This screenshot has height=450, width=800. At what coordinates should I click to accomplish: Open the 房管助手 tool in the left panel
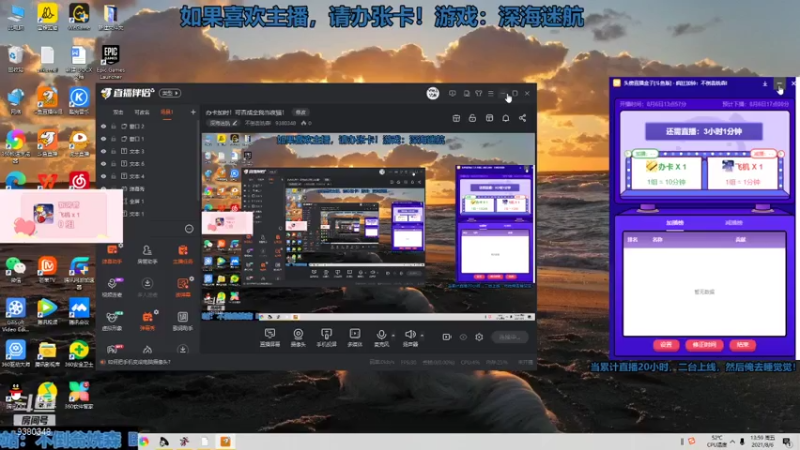pyautogui.click(x=147, y=254)
